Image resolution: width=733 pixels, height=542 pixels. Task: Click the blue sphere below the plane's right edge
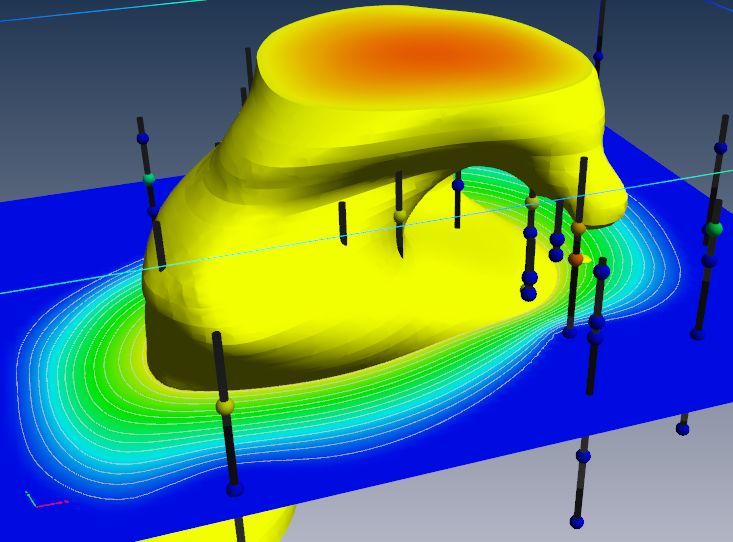[683, 428]
